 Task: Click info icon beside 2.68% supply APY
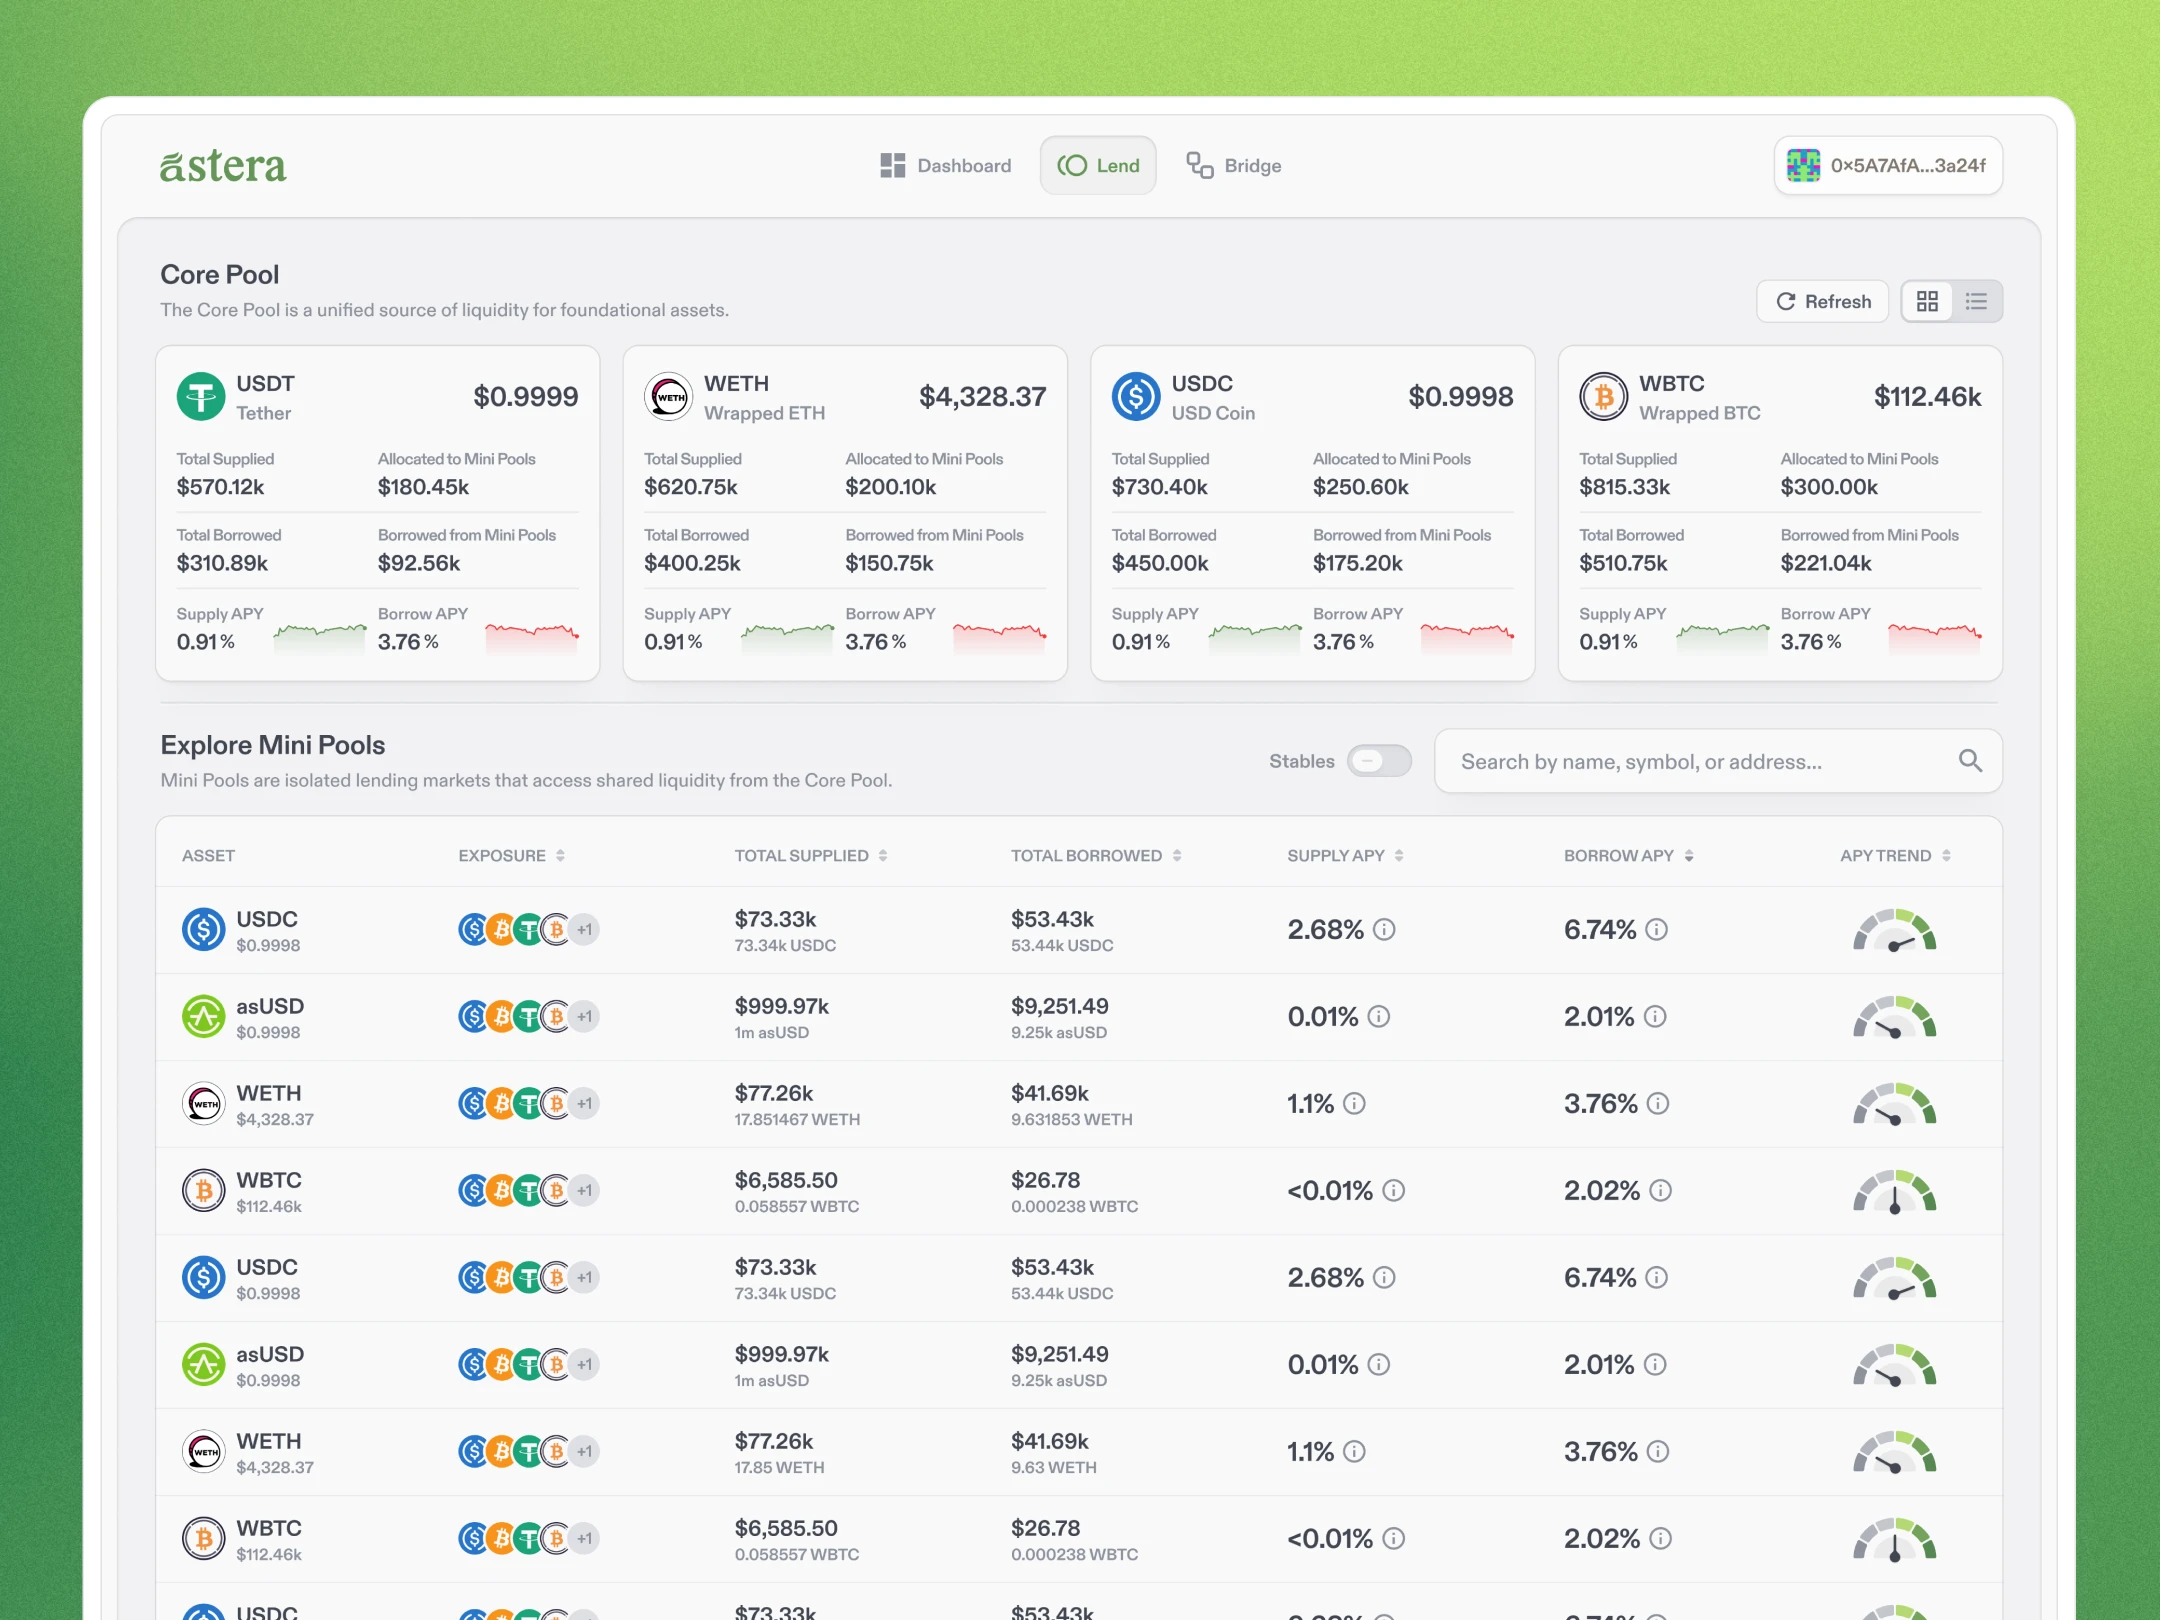[1384, 930]
